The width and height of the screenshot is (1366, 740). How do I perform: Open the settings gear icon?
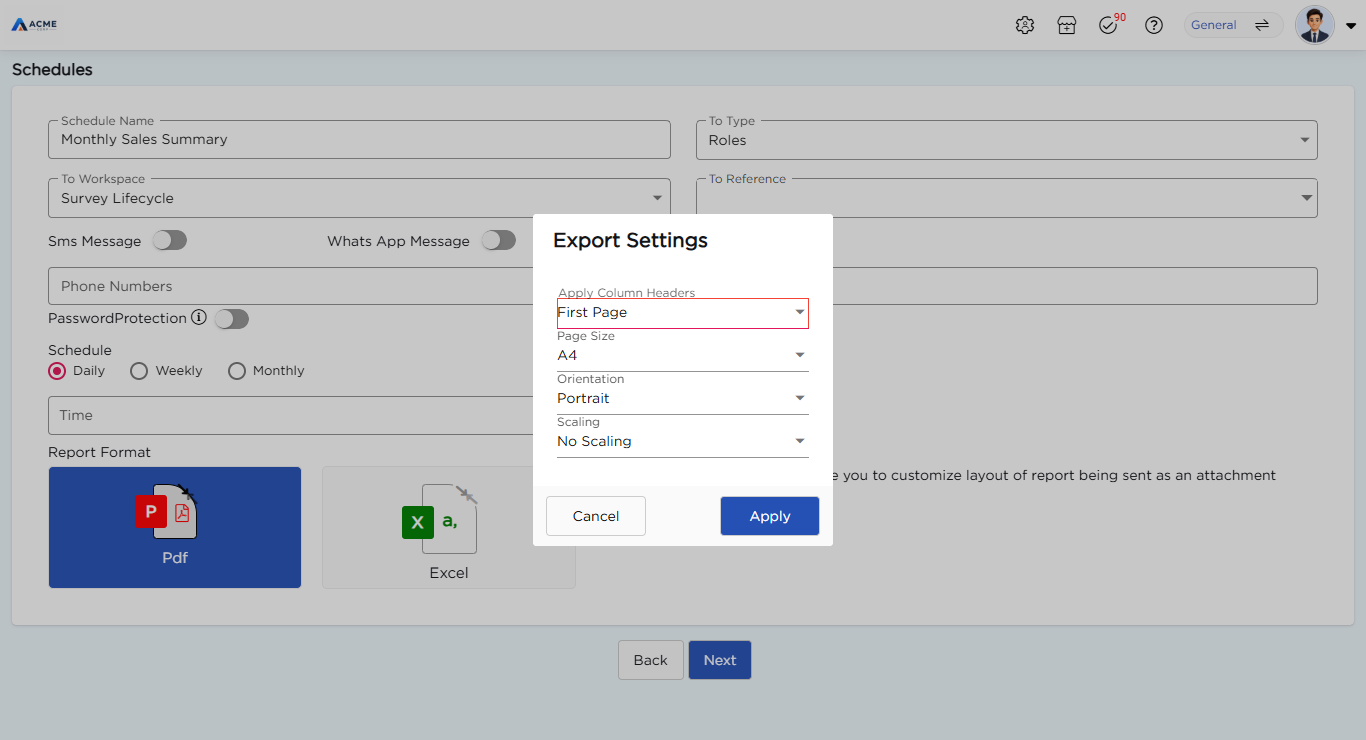1024,25
